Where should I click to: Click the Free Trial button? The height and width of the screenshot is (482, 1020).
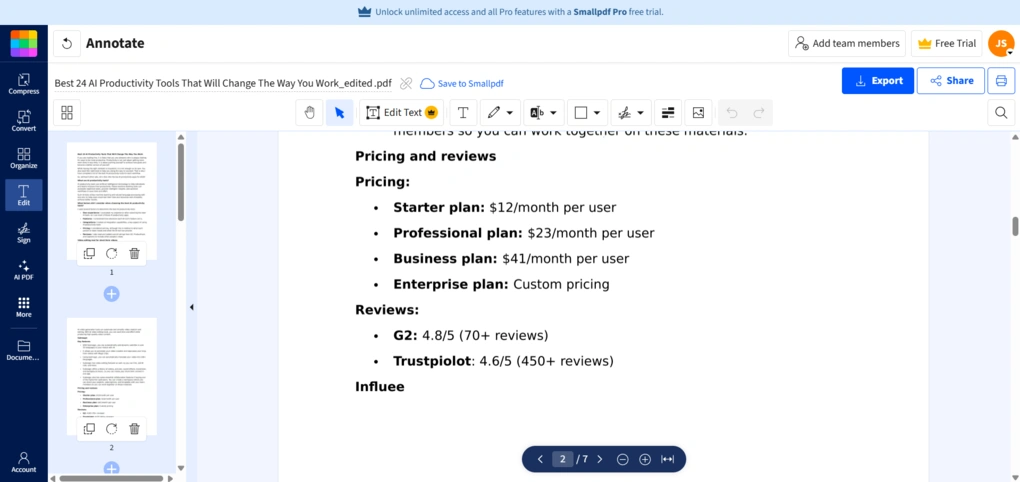(x=946, y=44)
